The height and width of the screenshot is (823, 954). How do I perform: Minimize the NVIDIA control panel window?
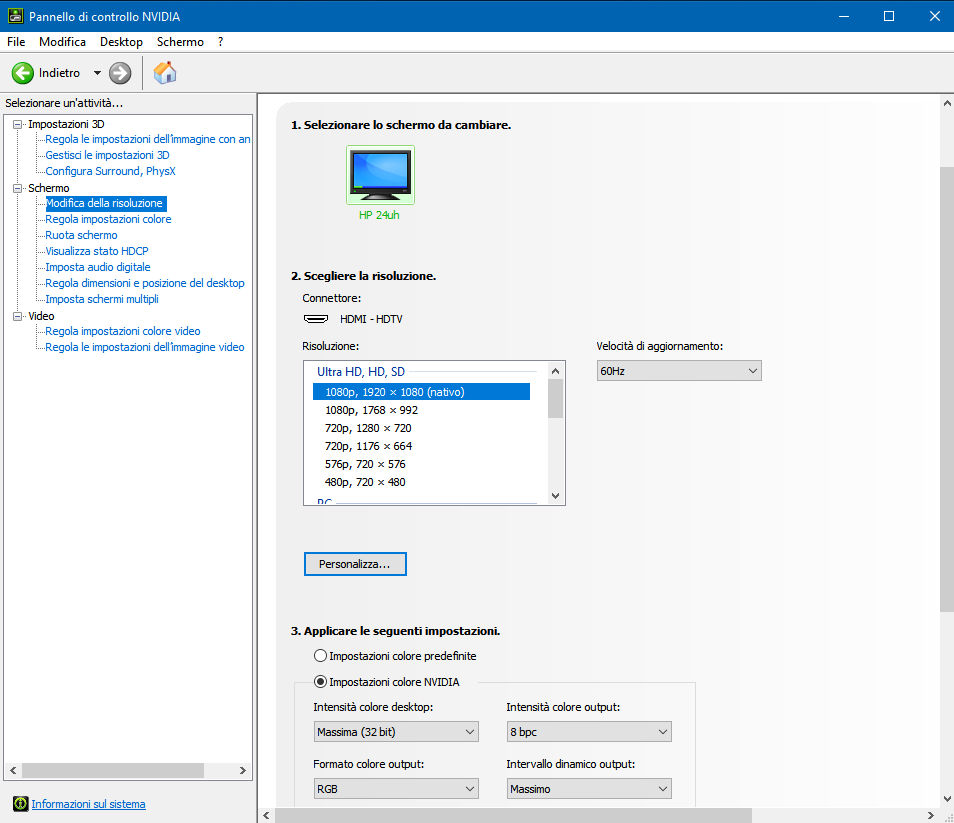coord(843,16)
